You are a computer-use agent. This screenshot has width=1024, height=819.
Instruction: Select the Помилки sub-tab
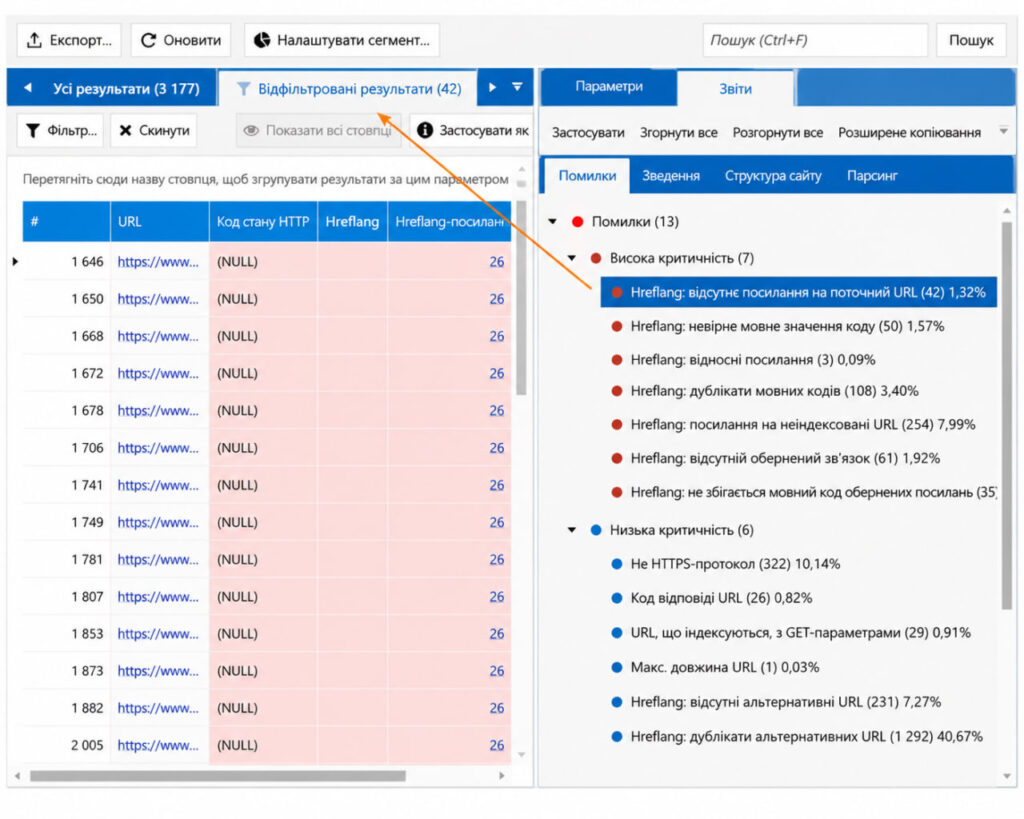(587, 176)
